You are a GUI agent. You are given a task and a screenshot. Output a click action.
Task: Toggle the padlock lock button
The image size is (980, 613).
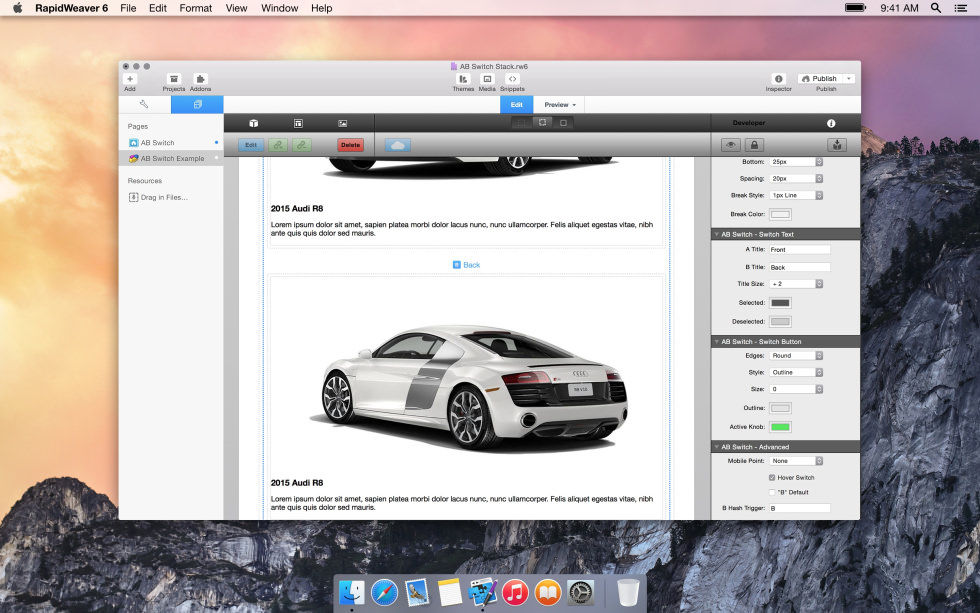pos(754,145)
